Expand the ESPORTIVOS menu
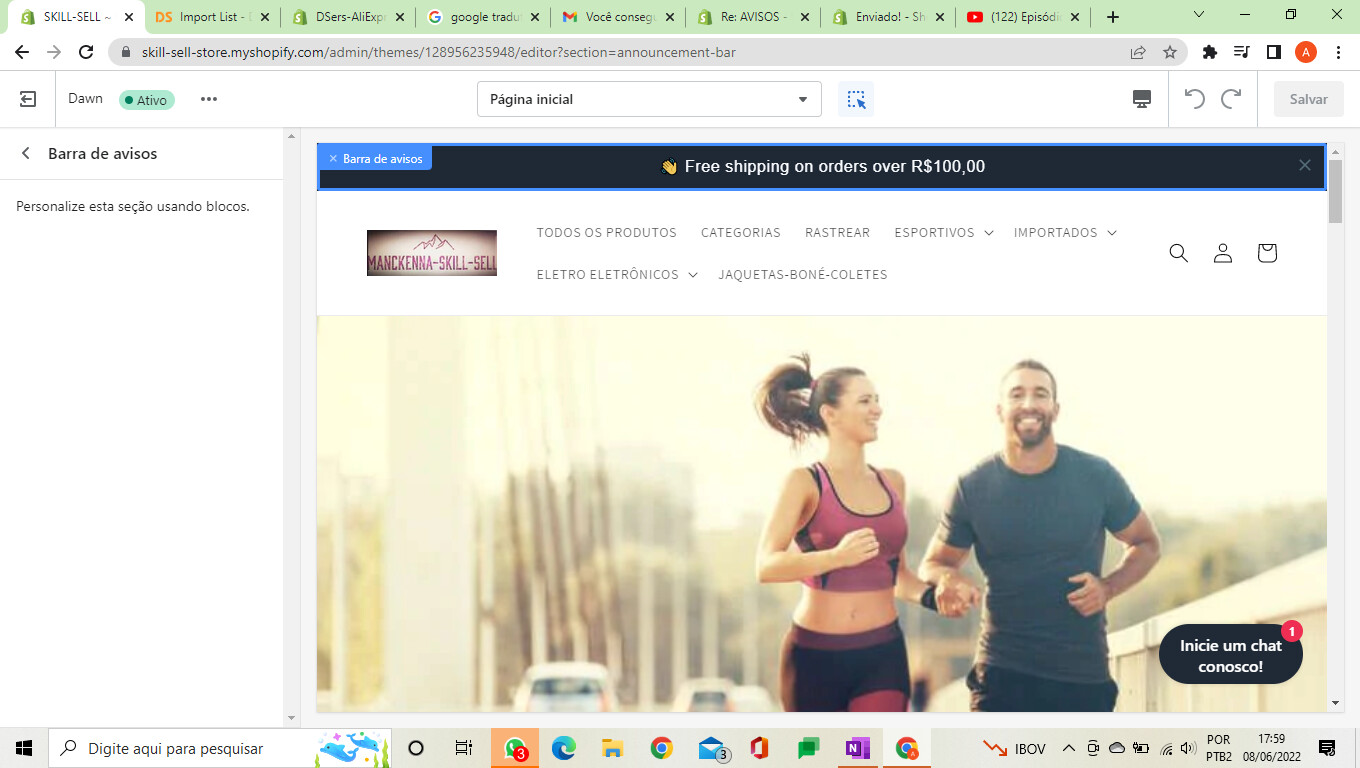Screen dimensions: 1360x768 [944, 232]
